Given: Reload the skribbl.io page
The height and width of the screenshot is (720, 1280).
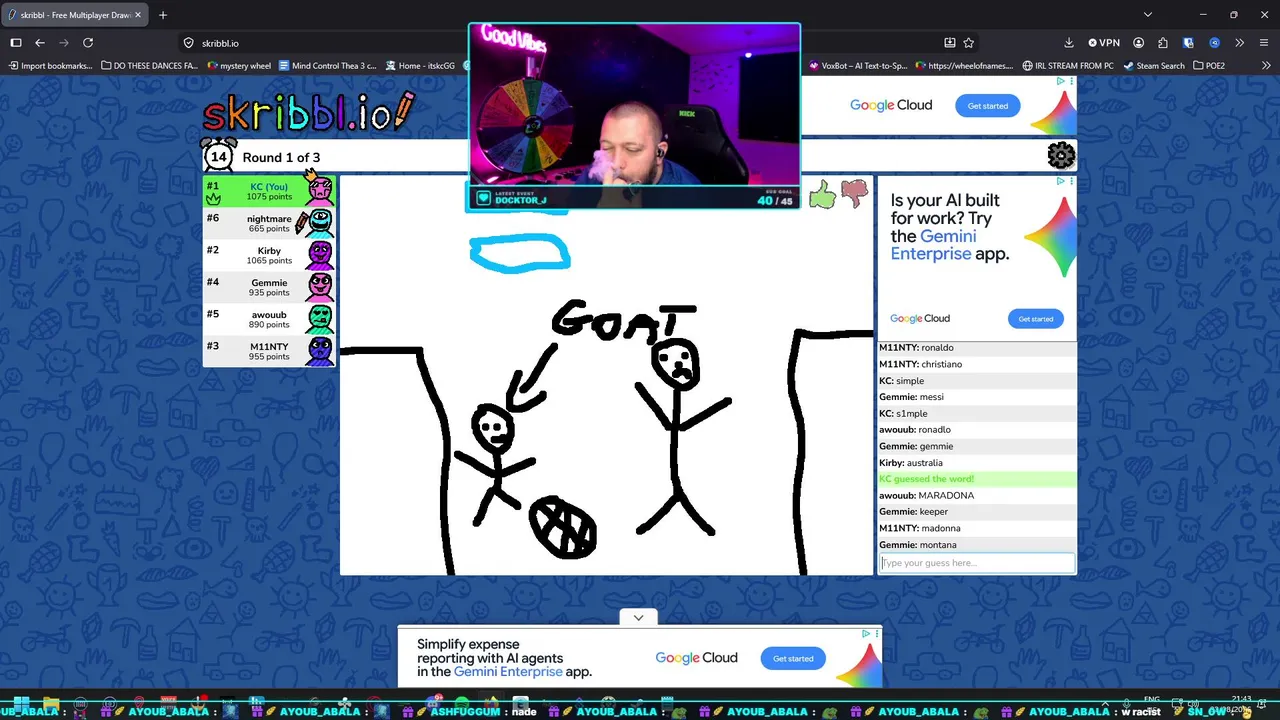Looking at the screenshot, I should click(x=88, y=43).
